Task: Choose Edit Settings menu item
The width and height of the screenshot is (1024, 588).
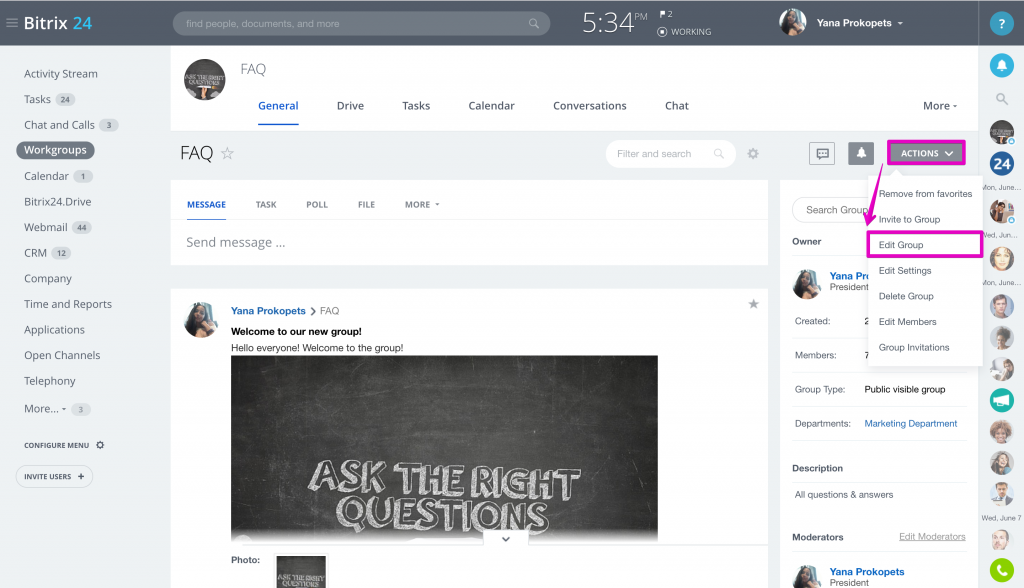Action: coord(925,270)
